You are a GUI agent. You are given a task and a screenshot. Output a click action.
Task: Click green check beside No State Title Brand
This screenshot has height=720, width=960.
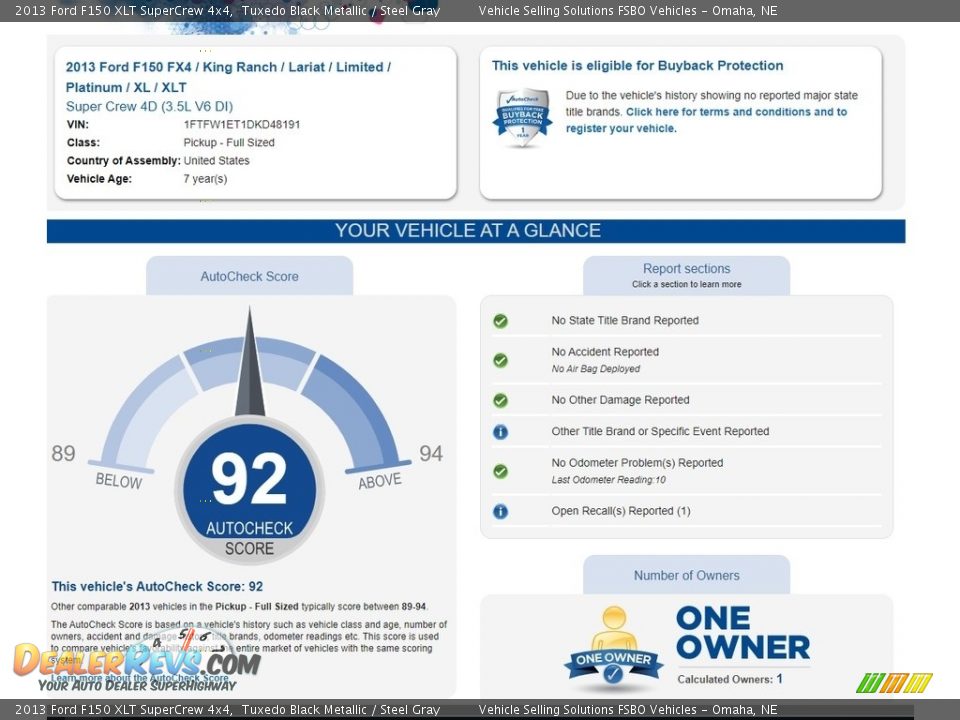click(x=500, y=321)
